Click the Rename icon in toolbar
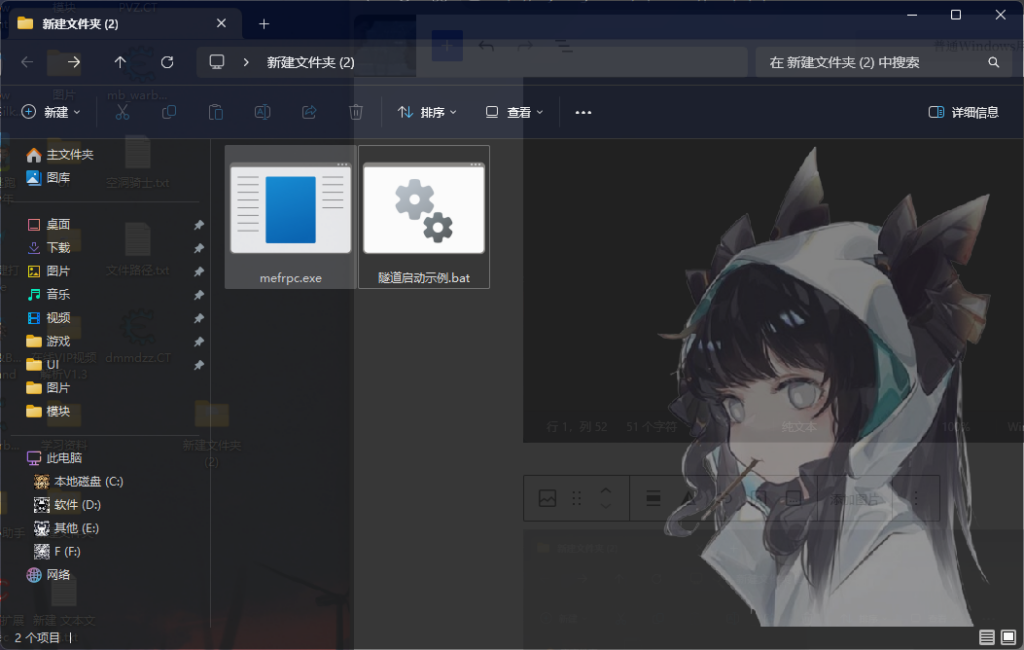Screen dimensions: 1024x650 [x=262, y=112]
